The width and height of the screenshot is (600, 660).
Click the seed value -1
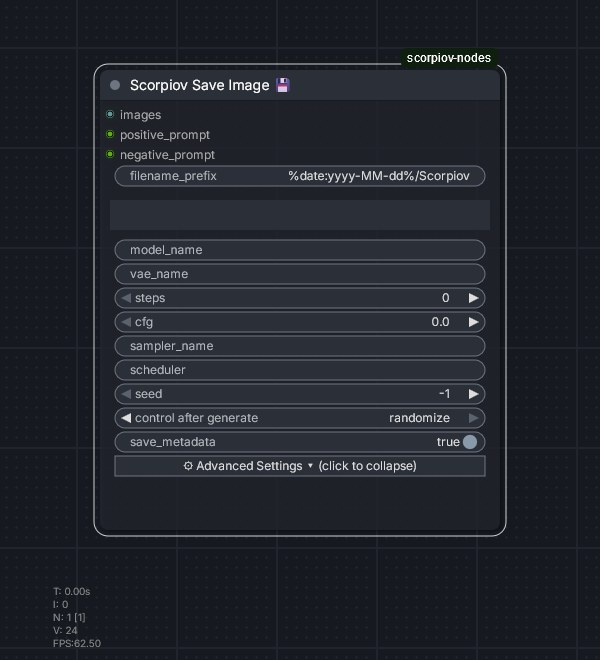pyautogui.click(x=445, y=394)
